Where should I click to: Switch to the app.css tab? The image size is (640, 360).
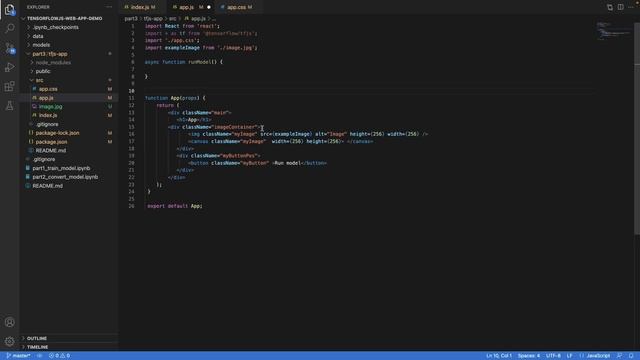237,7
